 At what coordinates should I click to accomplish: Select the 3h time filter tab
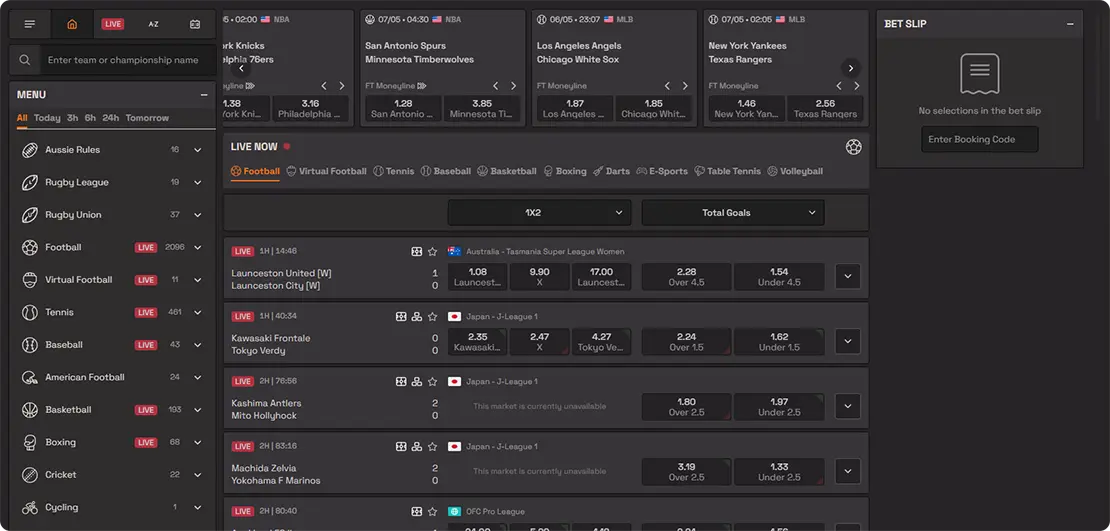point(73,118)
